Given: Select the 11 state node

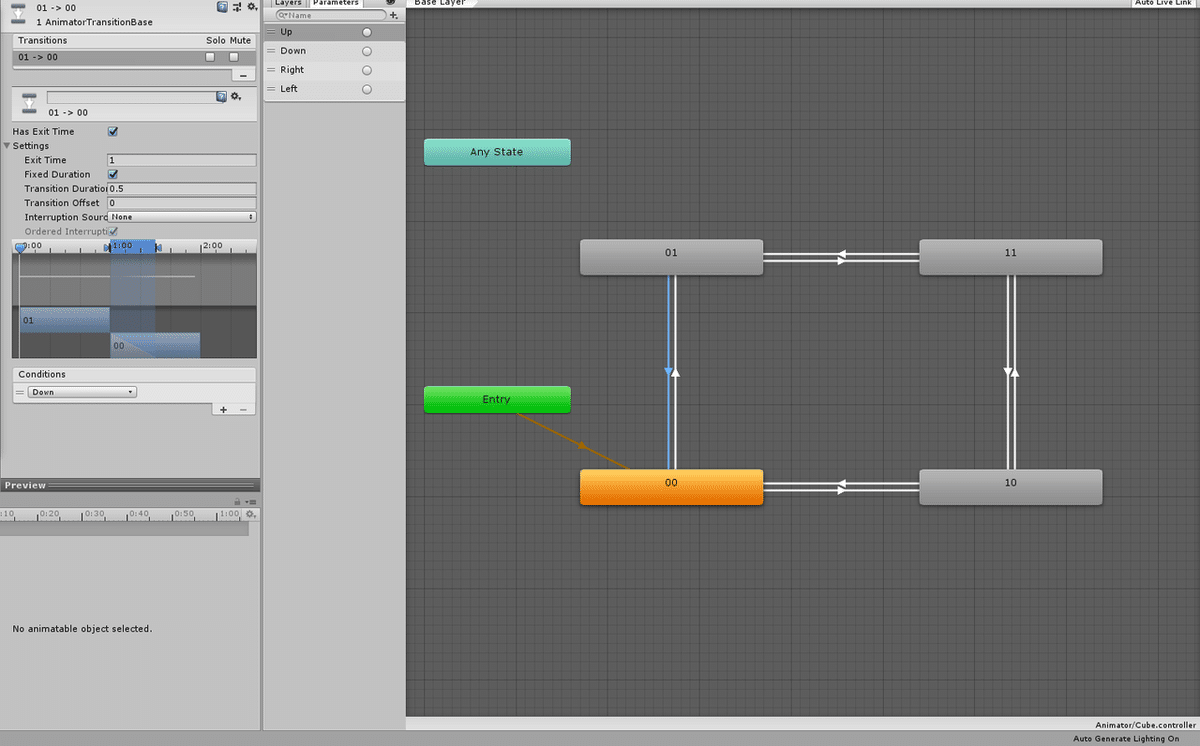Looking at the screenshot, I should (x=1010, y=257).
